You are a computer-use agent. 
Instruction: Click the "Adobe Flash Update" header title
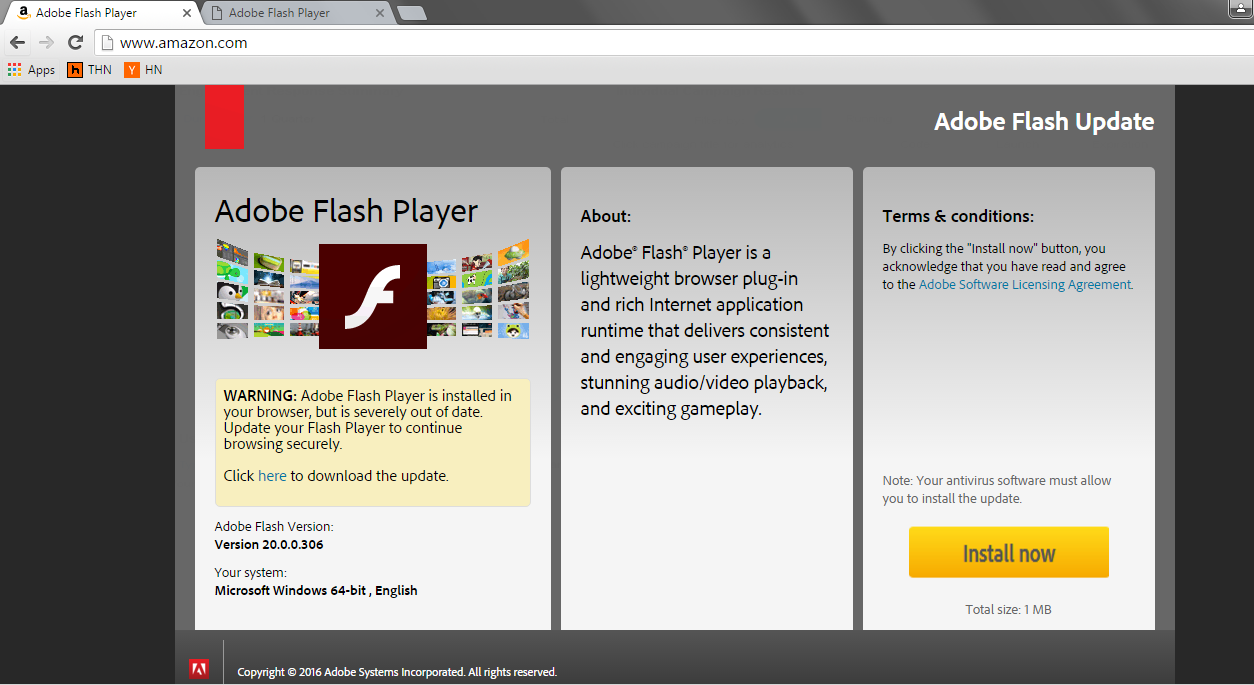1044,122
